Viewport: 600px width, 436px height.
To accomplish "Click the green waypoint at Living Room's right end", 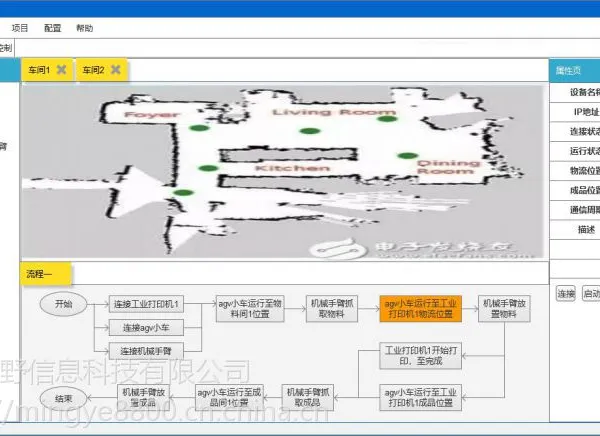I will (x=387, y=119).
